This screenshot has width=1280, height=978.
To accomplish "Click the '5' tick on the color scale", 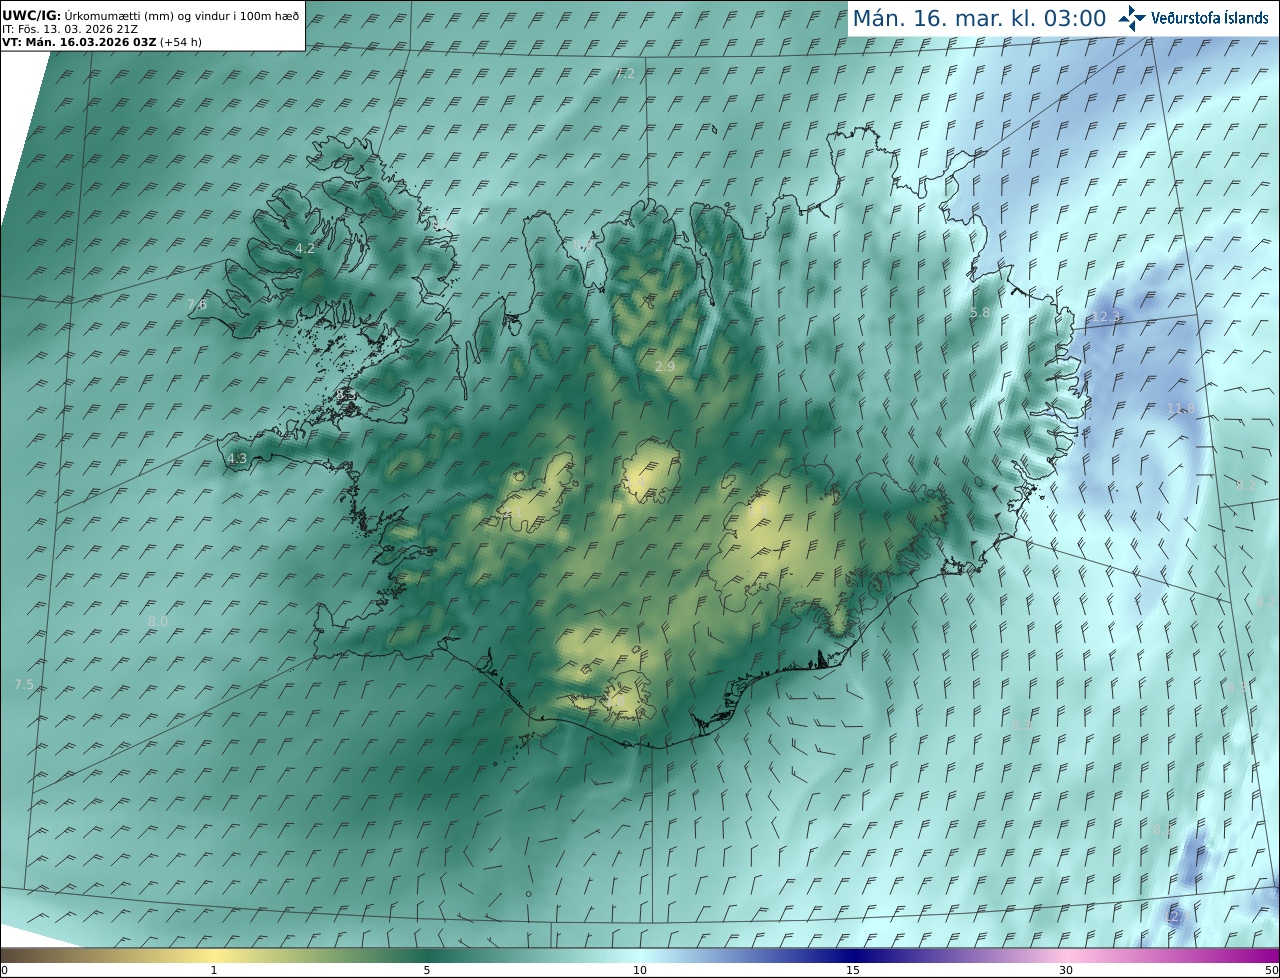I will tap(427, 970).
